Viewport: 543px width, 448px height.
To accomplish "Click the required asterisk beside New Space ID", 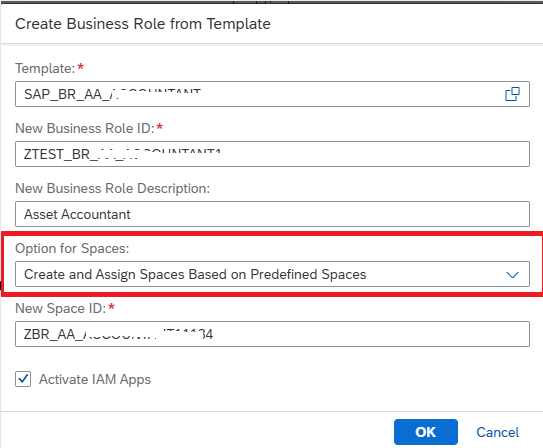I will (112, 306).
